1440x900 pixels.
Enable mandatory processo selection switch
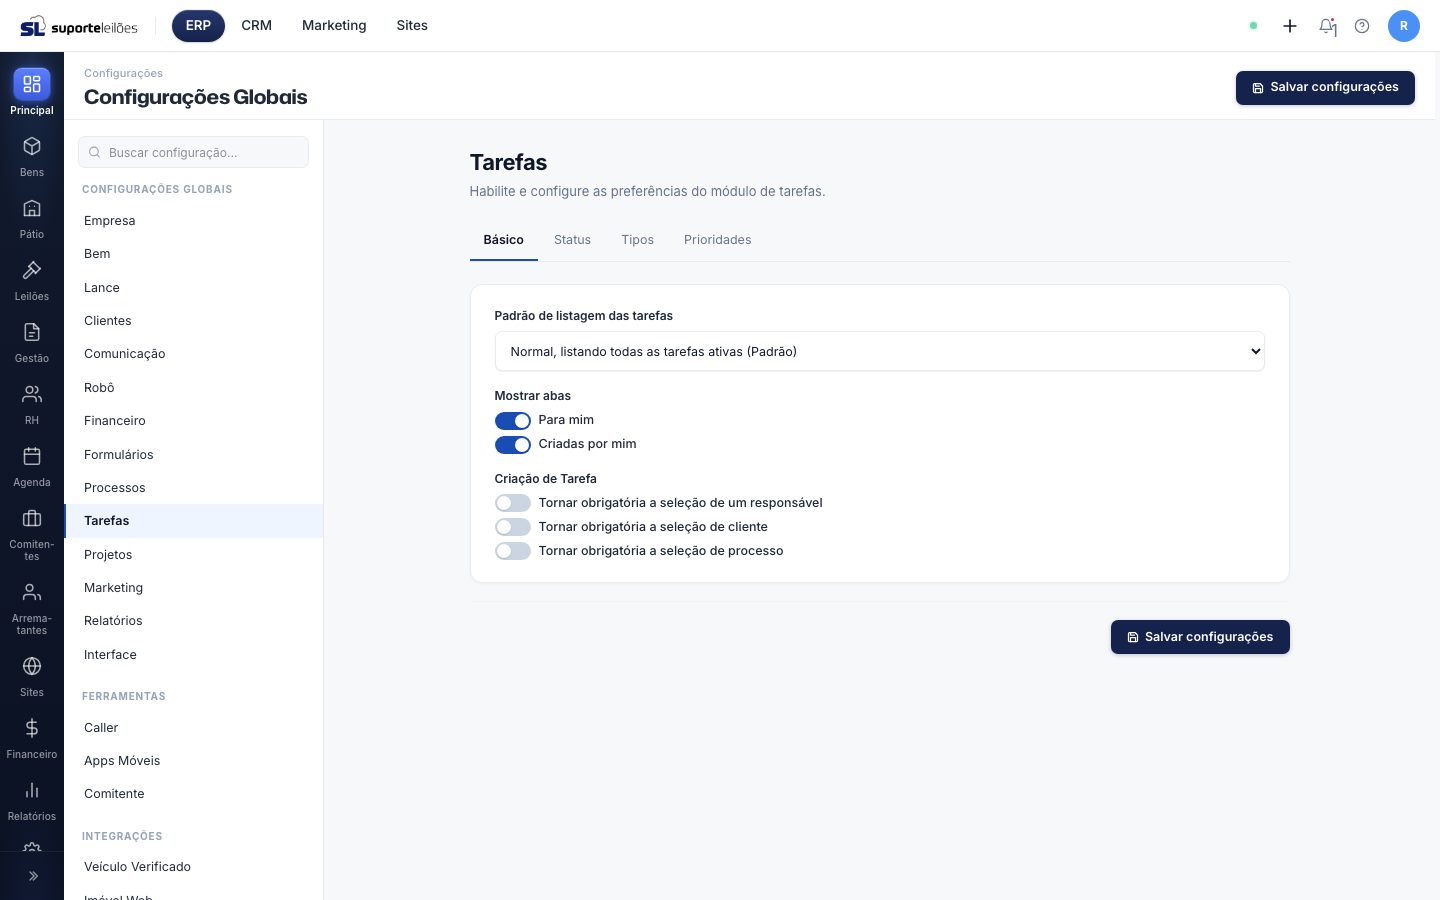513,551
